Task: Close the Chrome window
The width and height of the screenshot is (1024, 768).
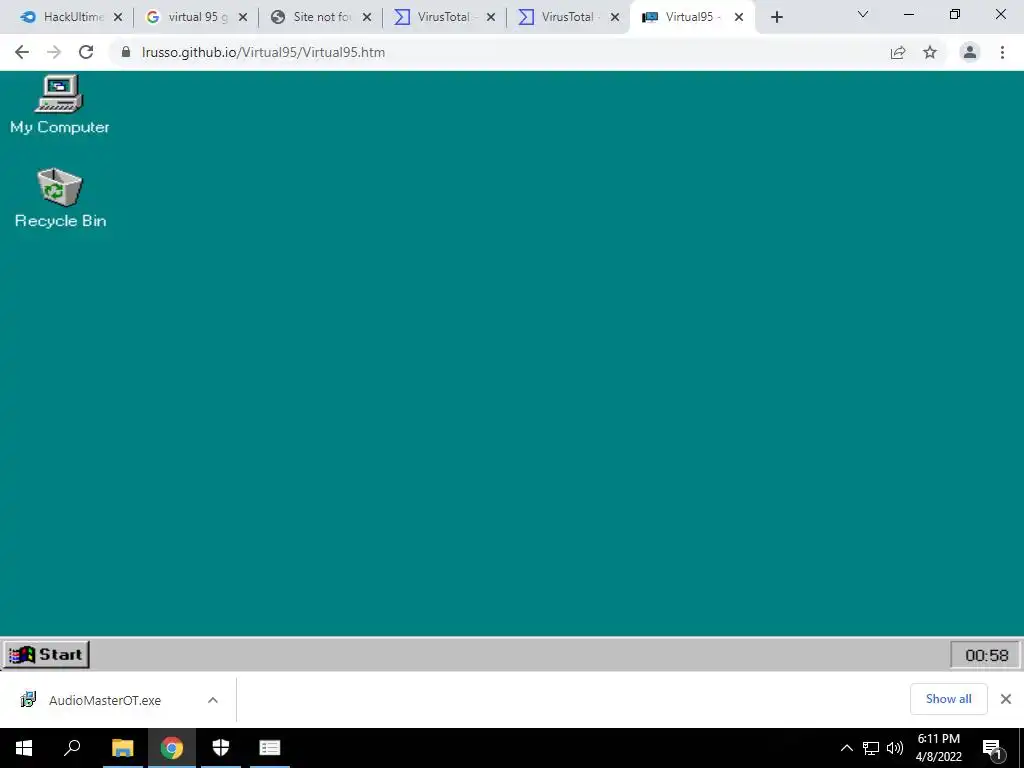Action: point(1000,14)
